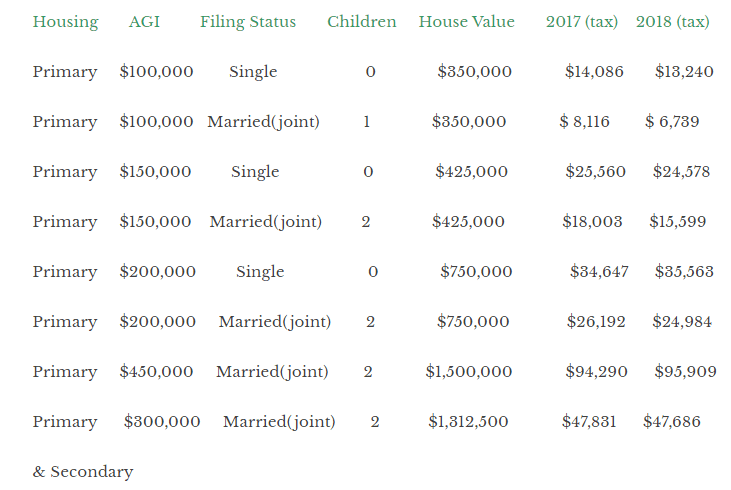Screen dimensions: 731x490
Task: Click the $13,240 tax value
Action: [684, 72]
